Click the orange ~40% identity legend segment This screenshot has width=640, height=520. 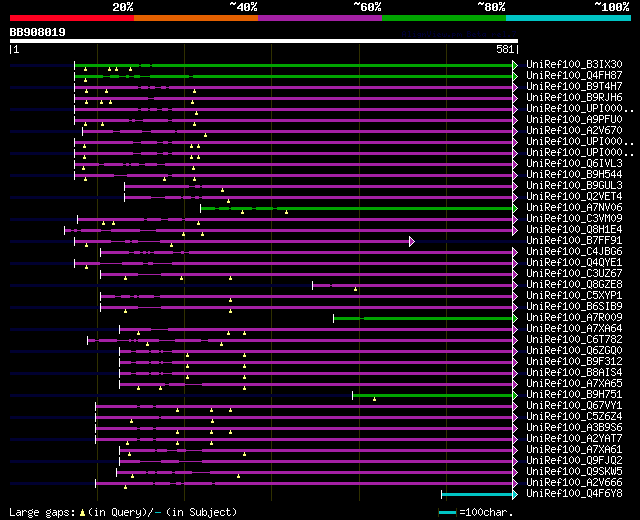click(x=196, y=18)
